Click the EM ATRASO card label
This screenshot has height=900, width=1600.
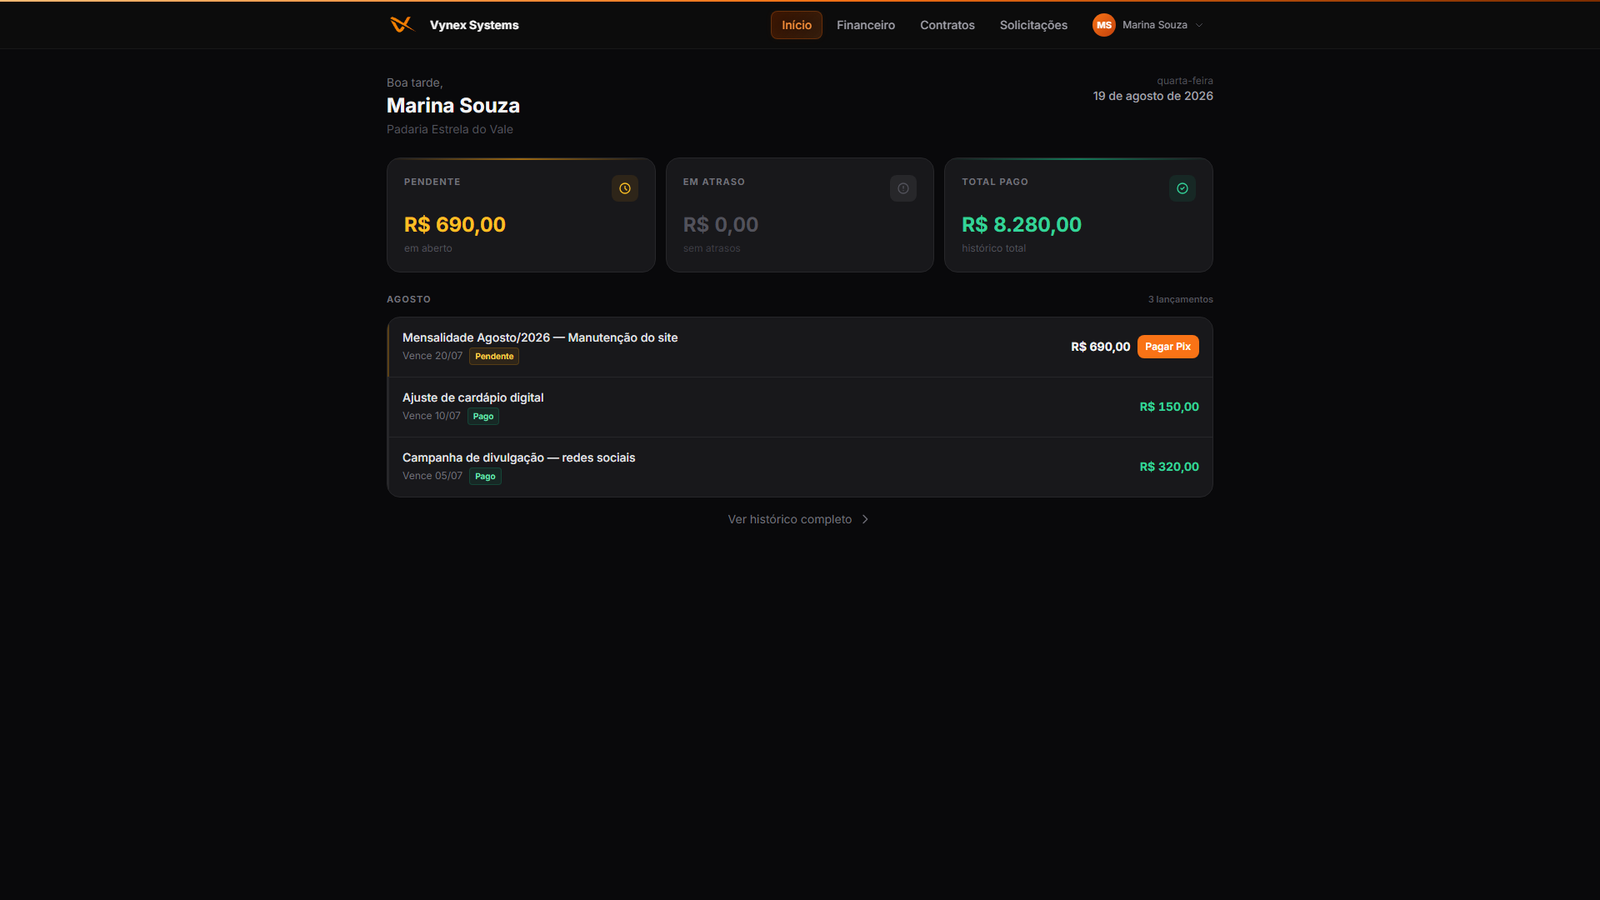point(714,182)
